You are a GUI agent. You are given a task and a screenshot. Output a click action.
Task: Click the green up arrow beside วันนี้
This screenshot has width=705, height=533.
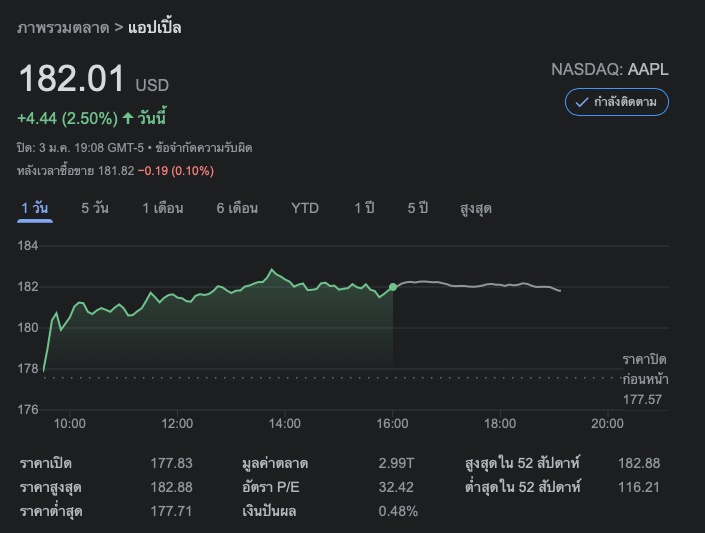click(128, 118)
